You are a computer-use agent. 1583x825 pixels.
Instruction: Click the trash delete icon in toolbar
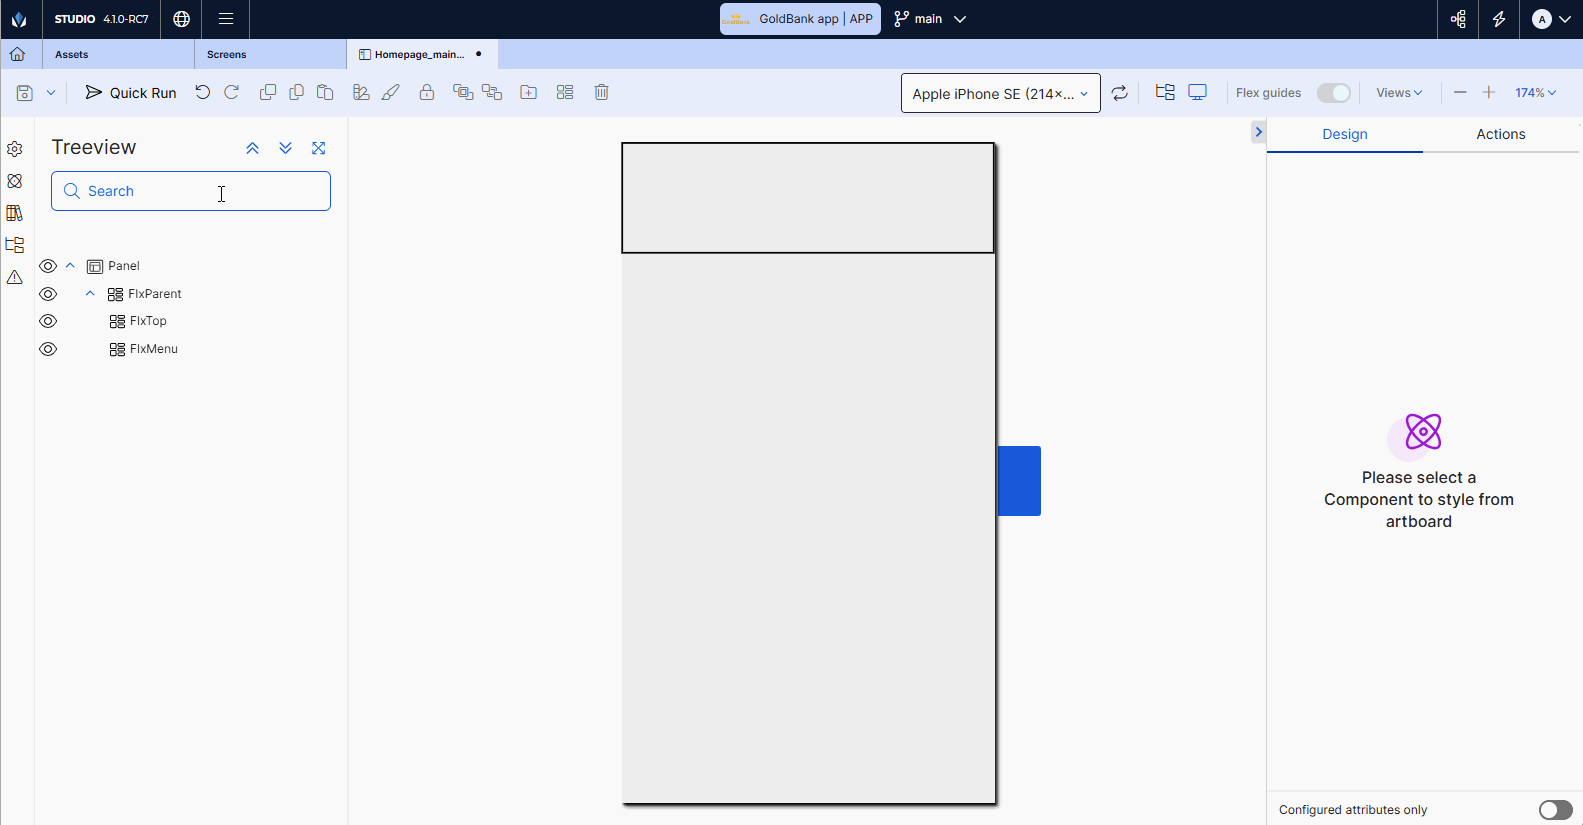[601, 92]
